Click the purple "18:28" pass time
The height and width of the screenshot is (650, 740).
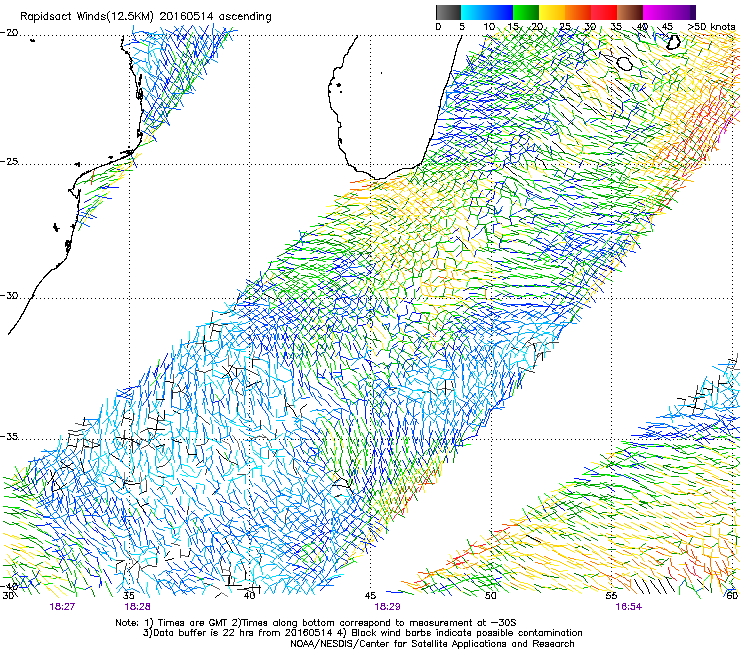pos(137,607)
